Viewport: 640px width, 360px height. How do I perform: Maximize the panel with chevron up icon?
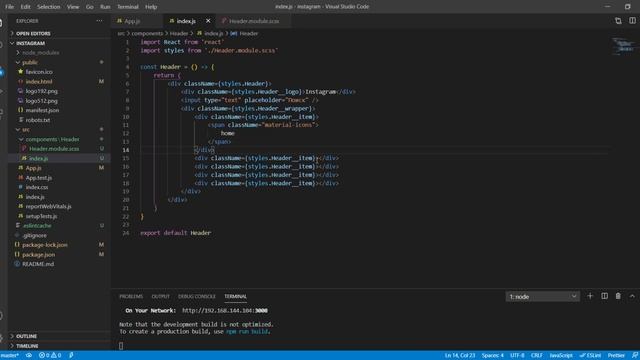pos(632,296)
